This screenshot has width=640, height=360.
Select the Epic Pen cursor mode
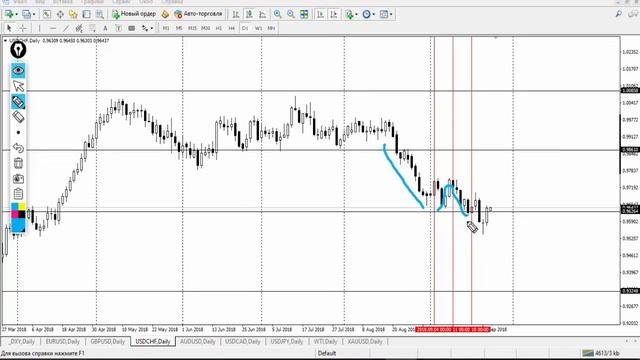[x=18, y=86]
